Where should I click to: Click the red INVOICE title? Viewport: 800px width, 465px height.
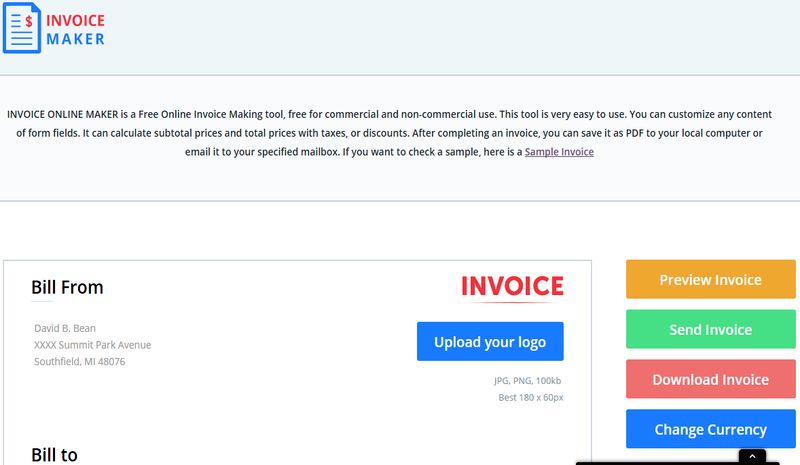[512, 286]
